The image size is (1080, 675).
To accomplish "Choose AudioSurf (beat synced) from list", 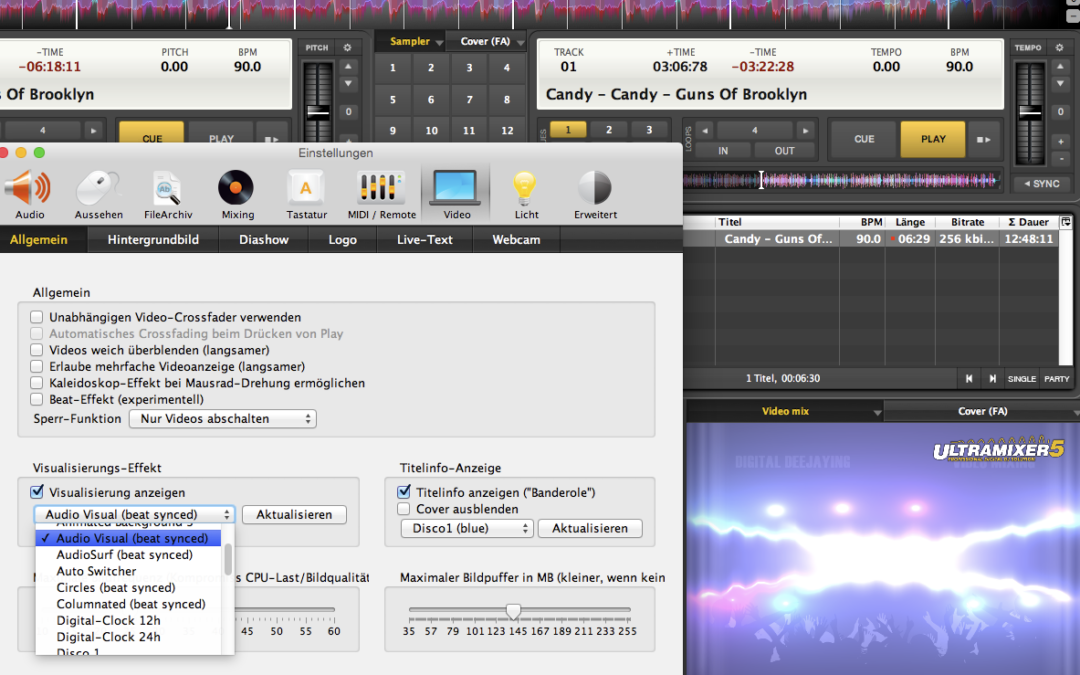I will tap(124, 555).
